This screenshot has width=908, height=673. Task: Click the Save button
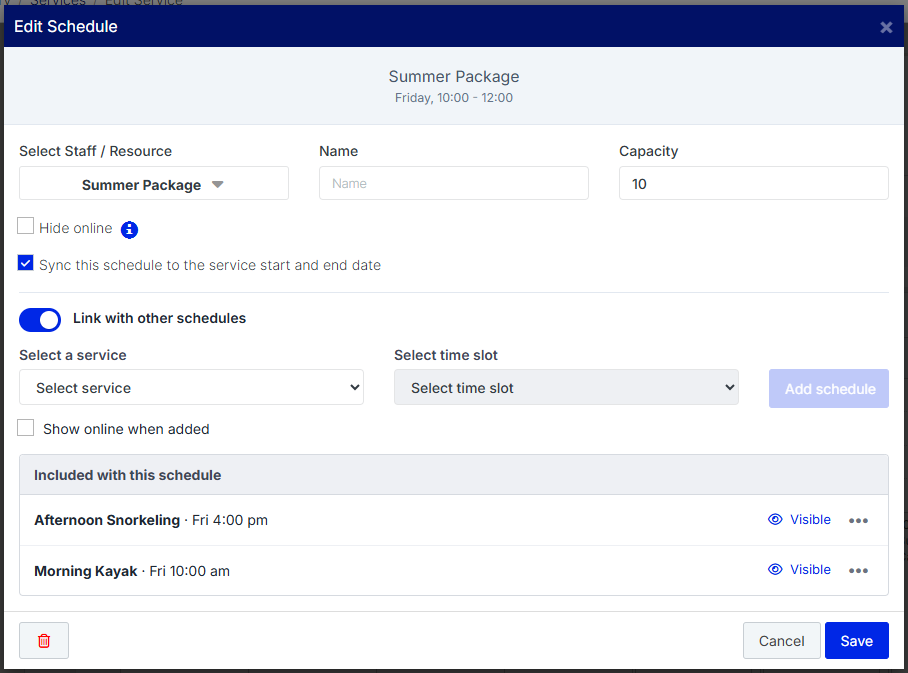coord(856,641)
